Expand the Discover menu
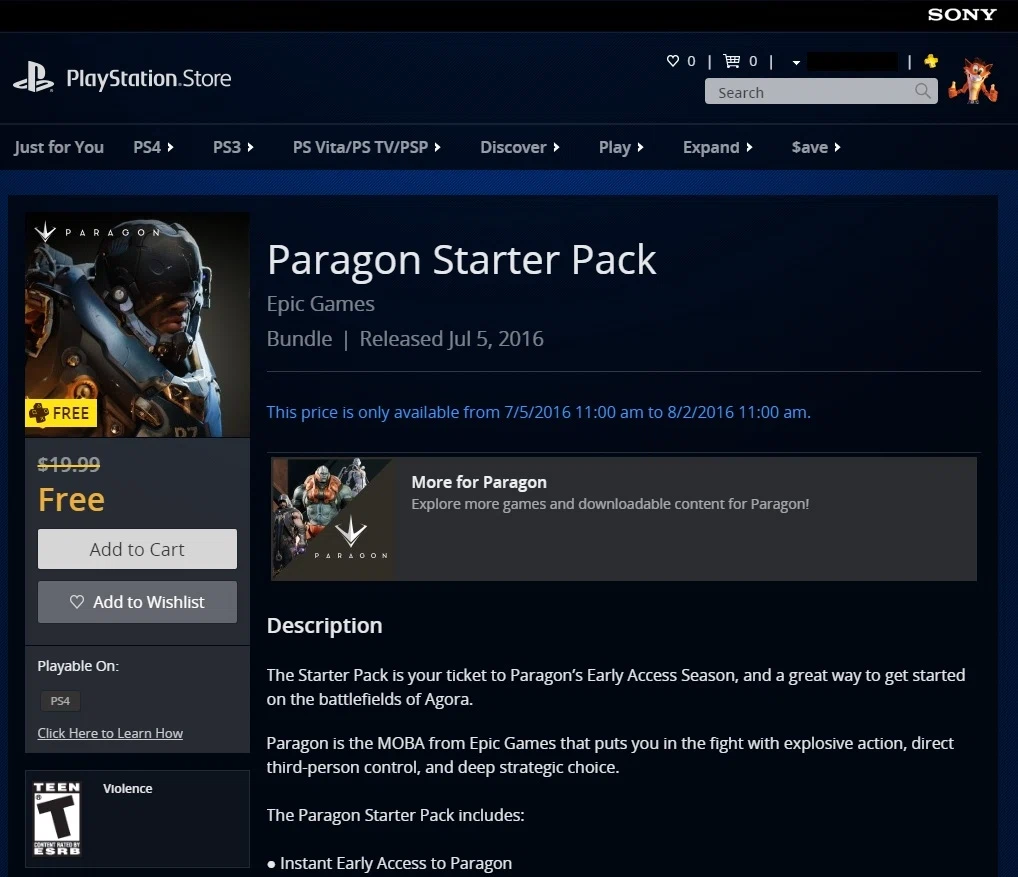This screenshot has height=877, width=1018. pos(520,147)
